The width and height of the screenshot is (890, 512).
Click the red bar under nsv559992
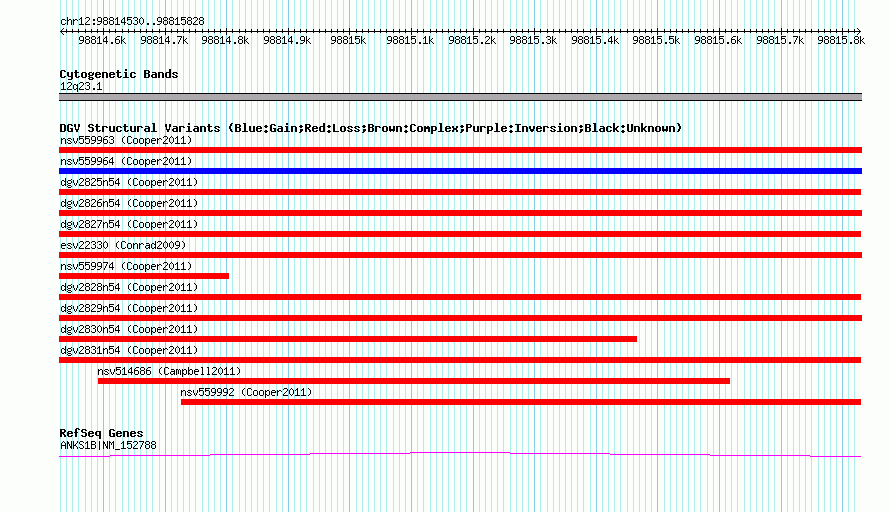click(x=521, y=402)
